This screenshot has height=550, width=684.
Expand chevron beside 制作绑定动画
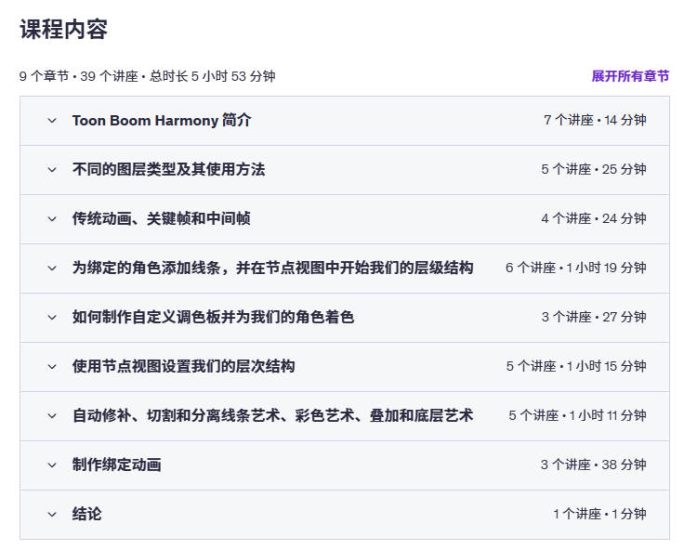(x=52, y=465)
